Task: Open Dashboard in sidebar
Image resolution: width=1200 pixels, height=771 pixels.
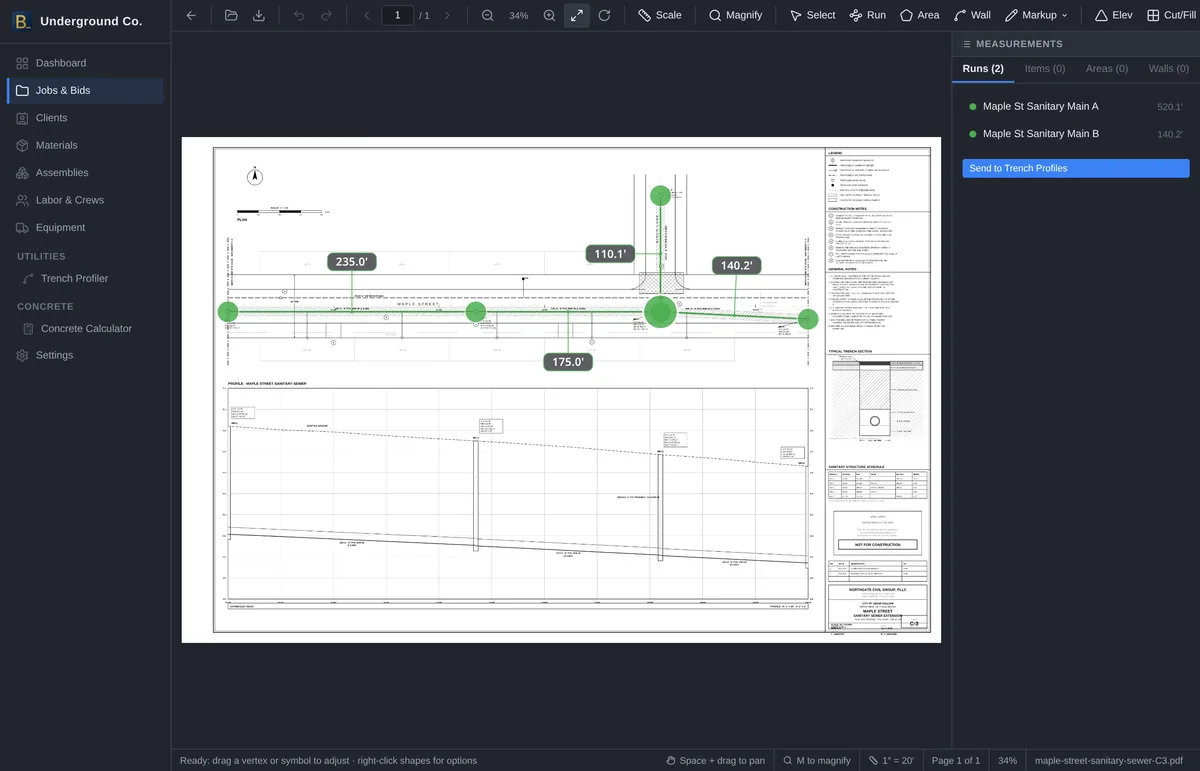Action: [85, 63]
